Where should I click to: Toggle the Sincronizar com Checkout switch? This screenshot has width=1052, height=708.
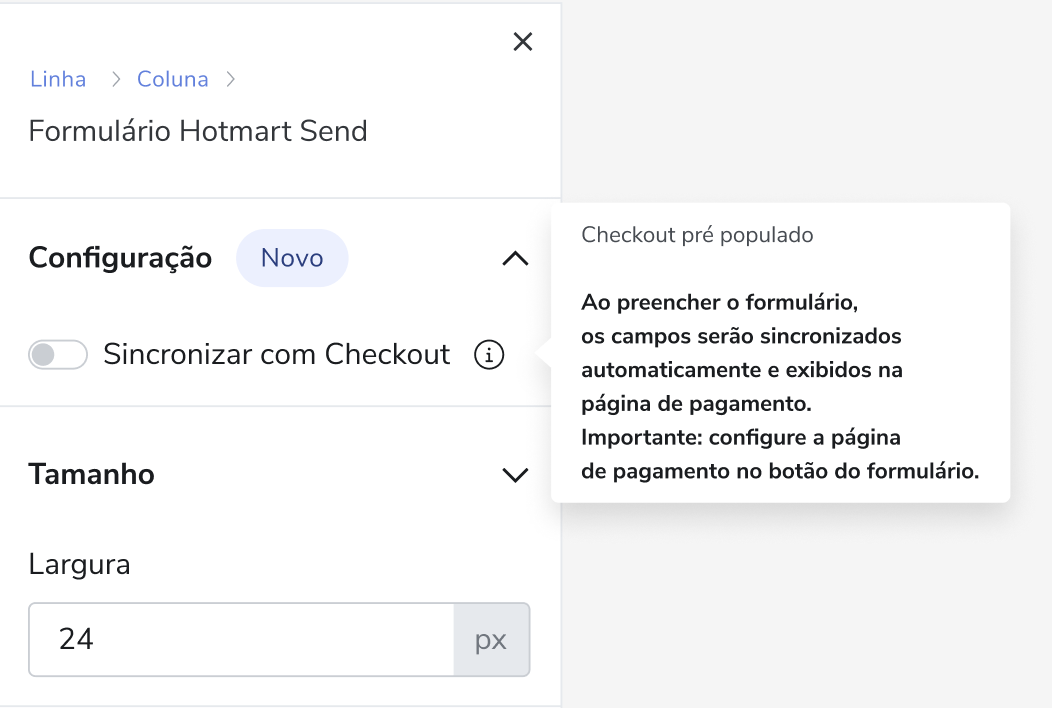[x=58, y=354]
